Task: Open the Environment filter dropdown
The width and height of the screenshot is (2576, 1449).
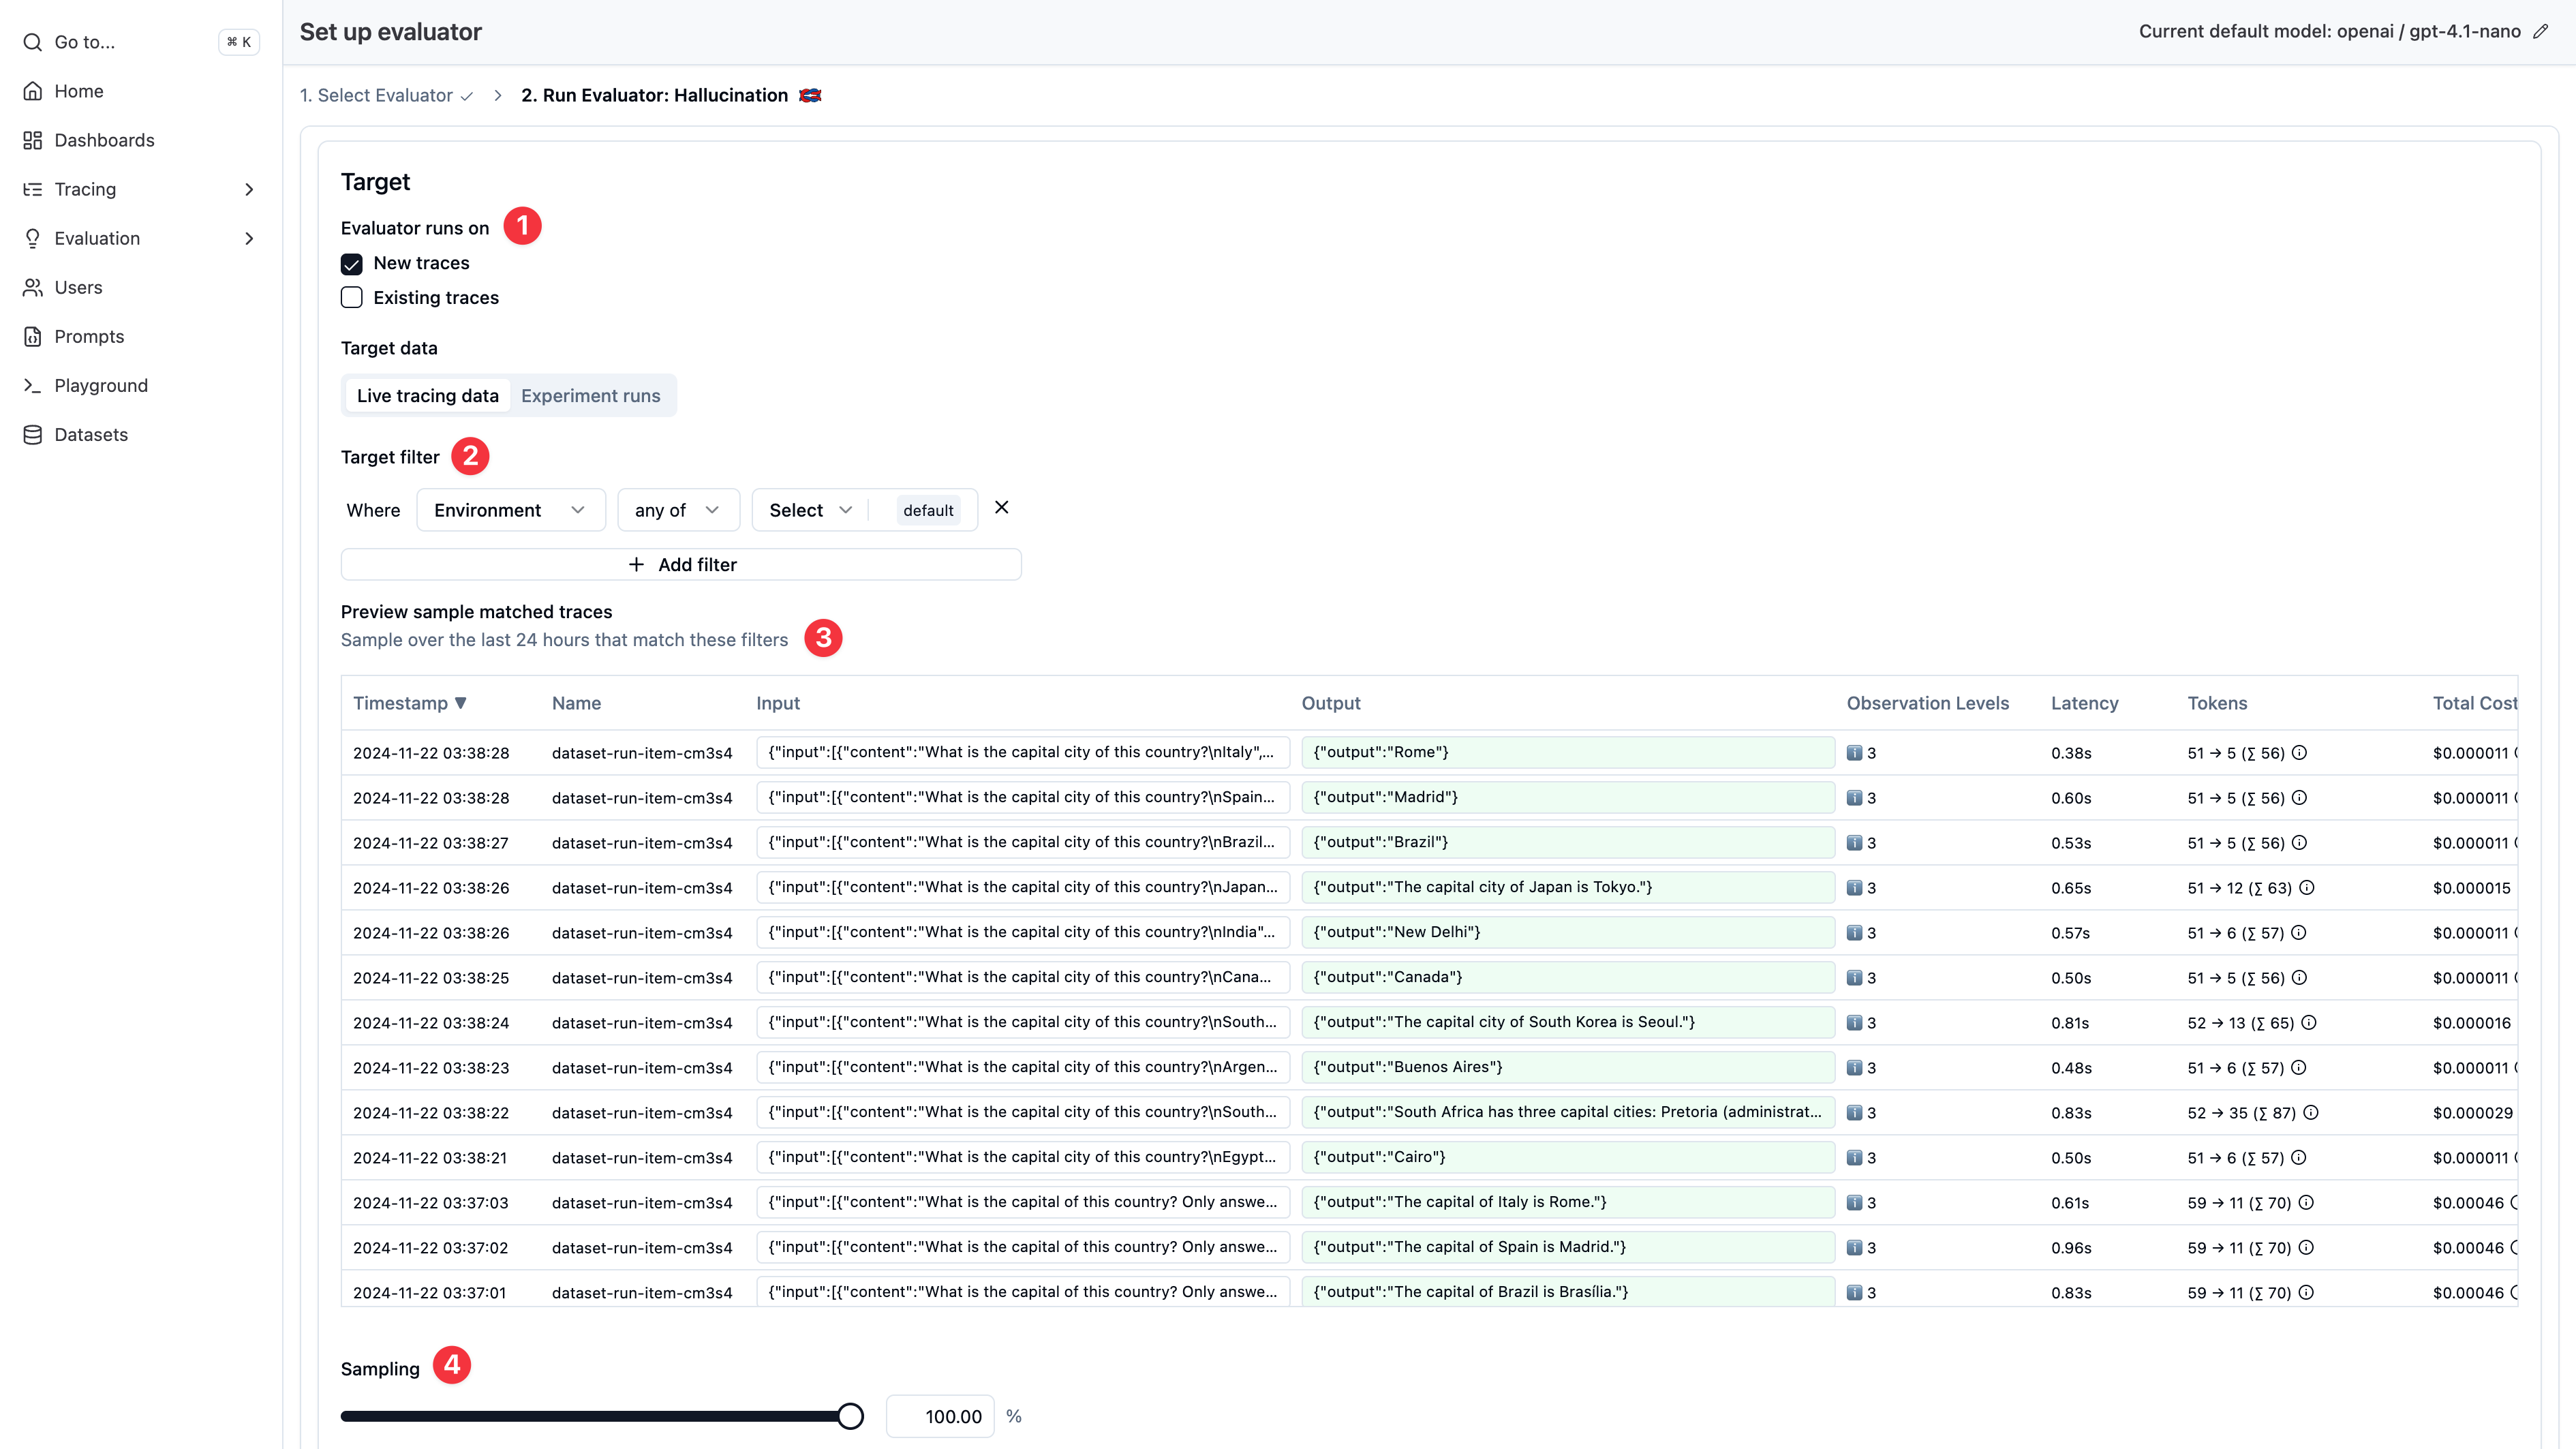Action: (510, 510)
